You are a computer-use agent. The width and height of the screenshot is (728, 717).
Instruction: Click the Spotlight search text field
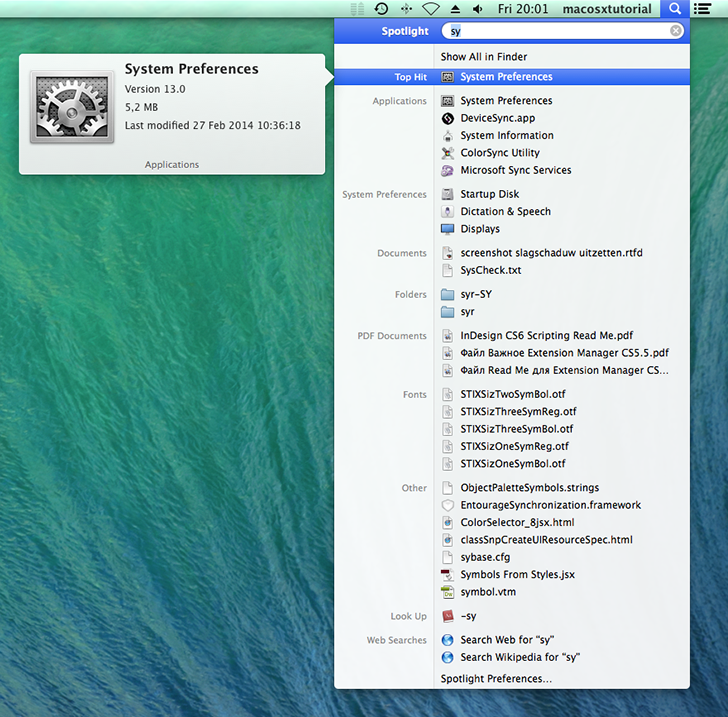pos(562,31)
